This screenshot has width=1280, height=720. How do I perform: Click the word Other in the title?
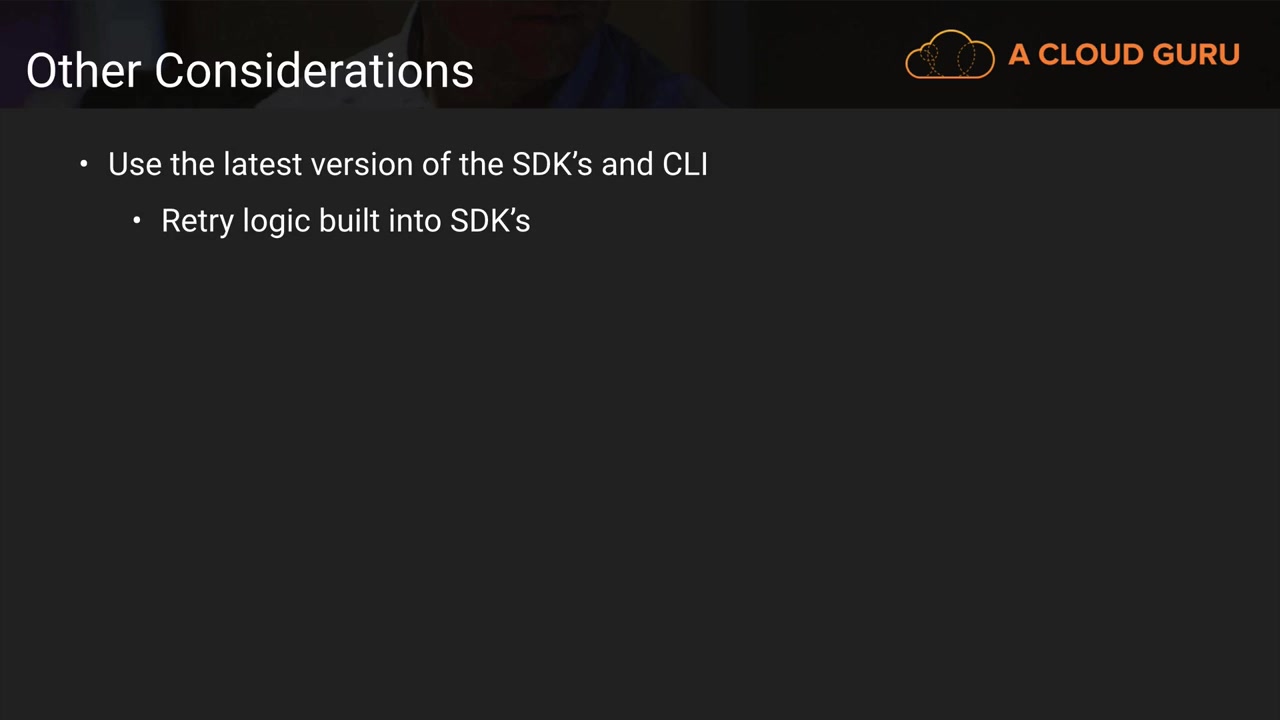coord(83,70)
